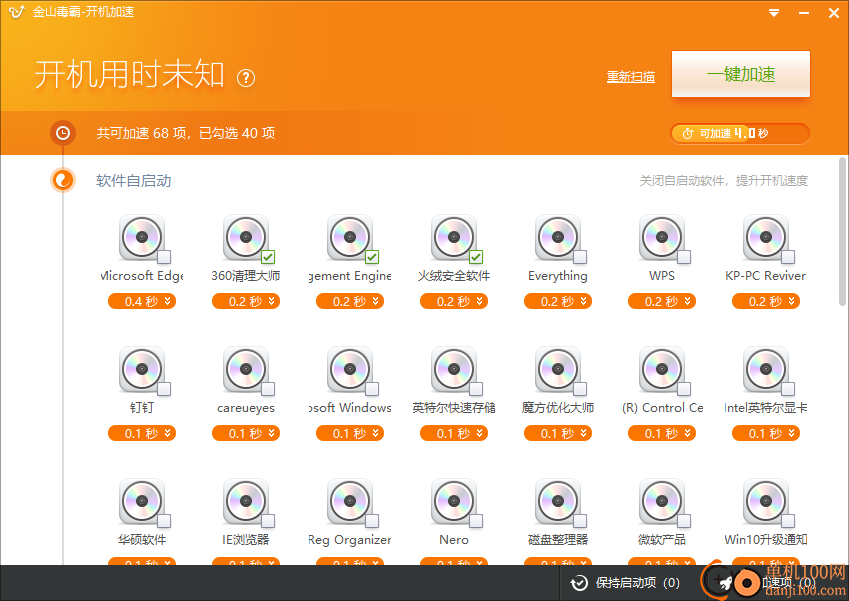Click the 共可加速 68 项 summary text
849x601 pixels.
tap(186, 133)
